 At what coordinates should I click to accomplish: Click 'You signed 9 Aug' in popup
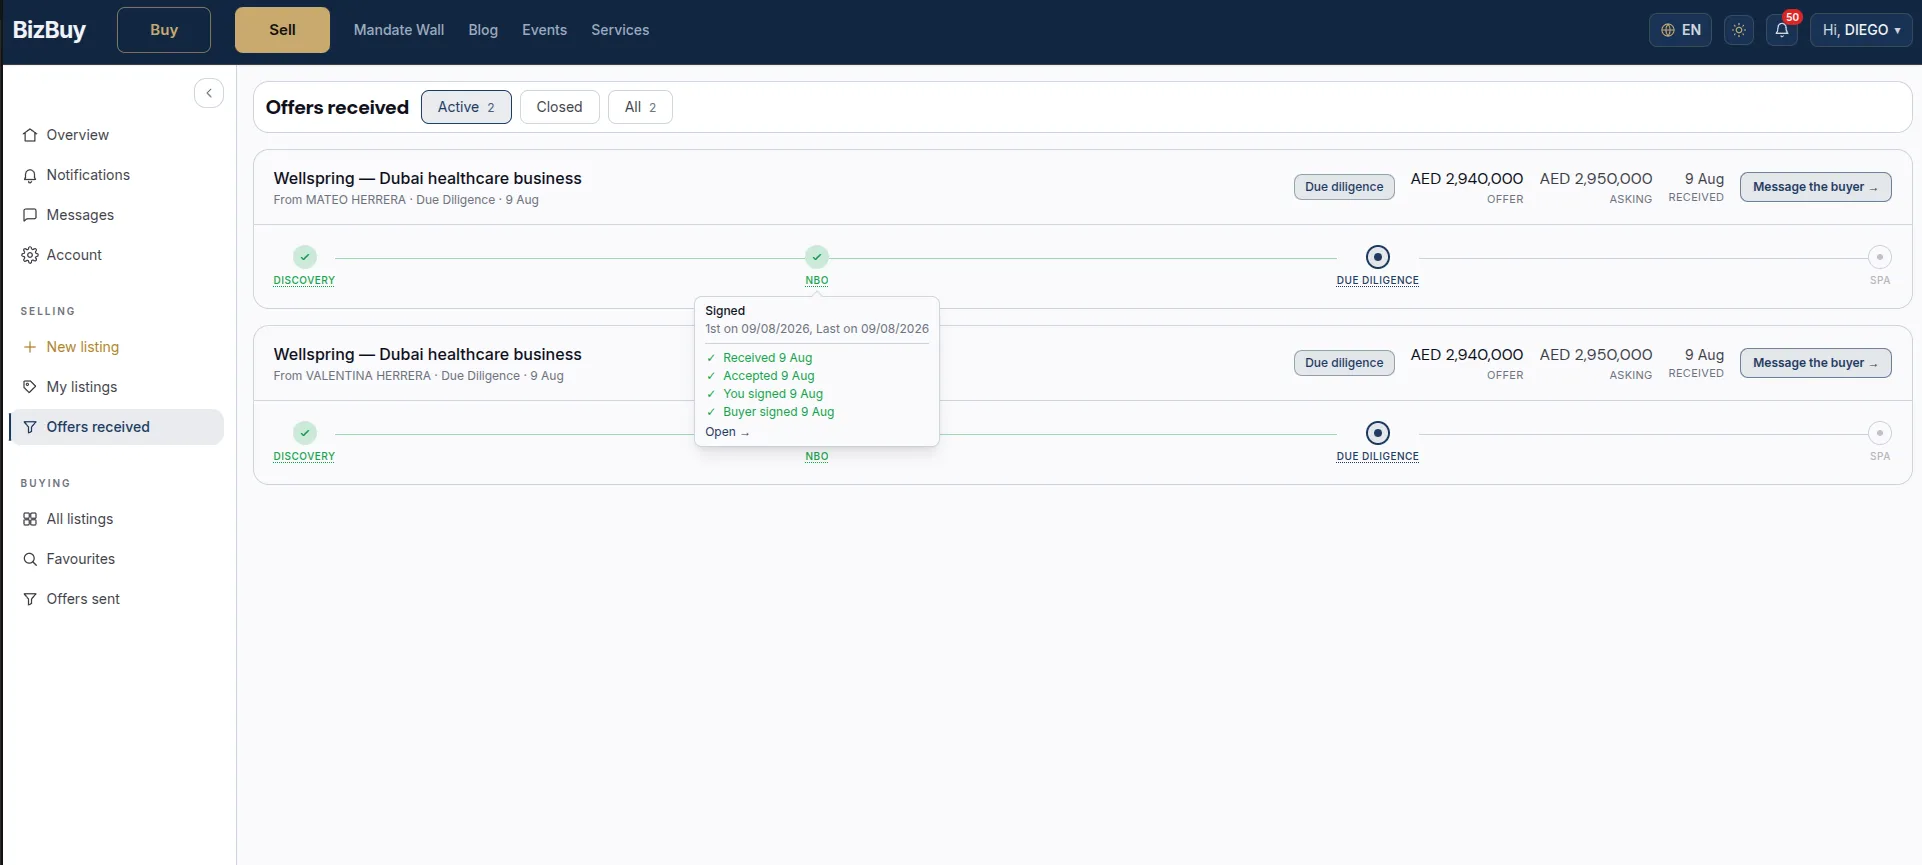(x=773, y=394)
